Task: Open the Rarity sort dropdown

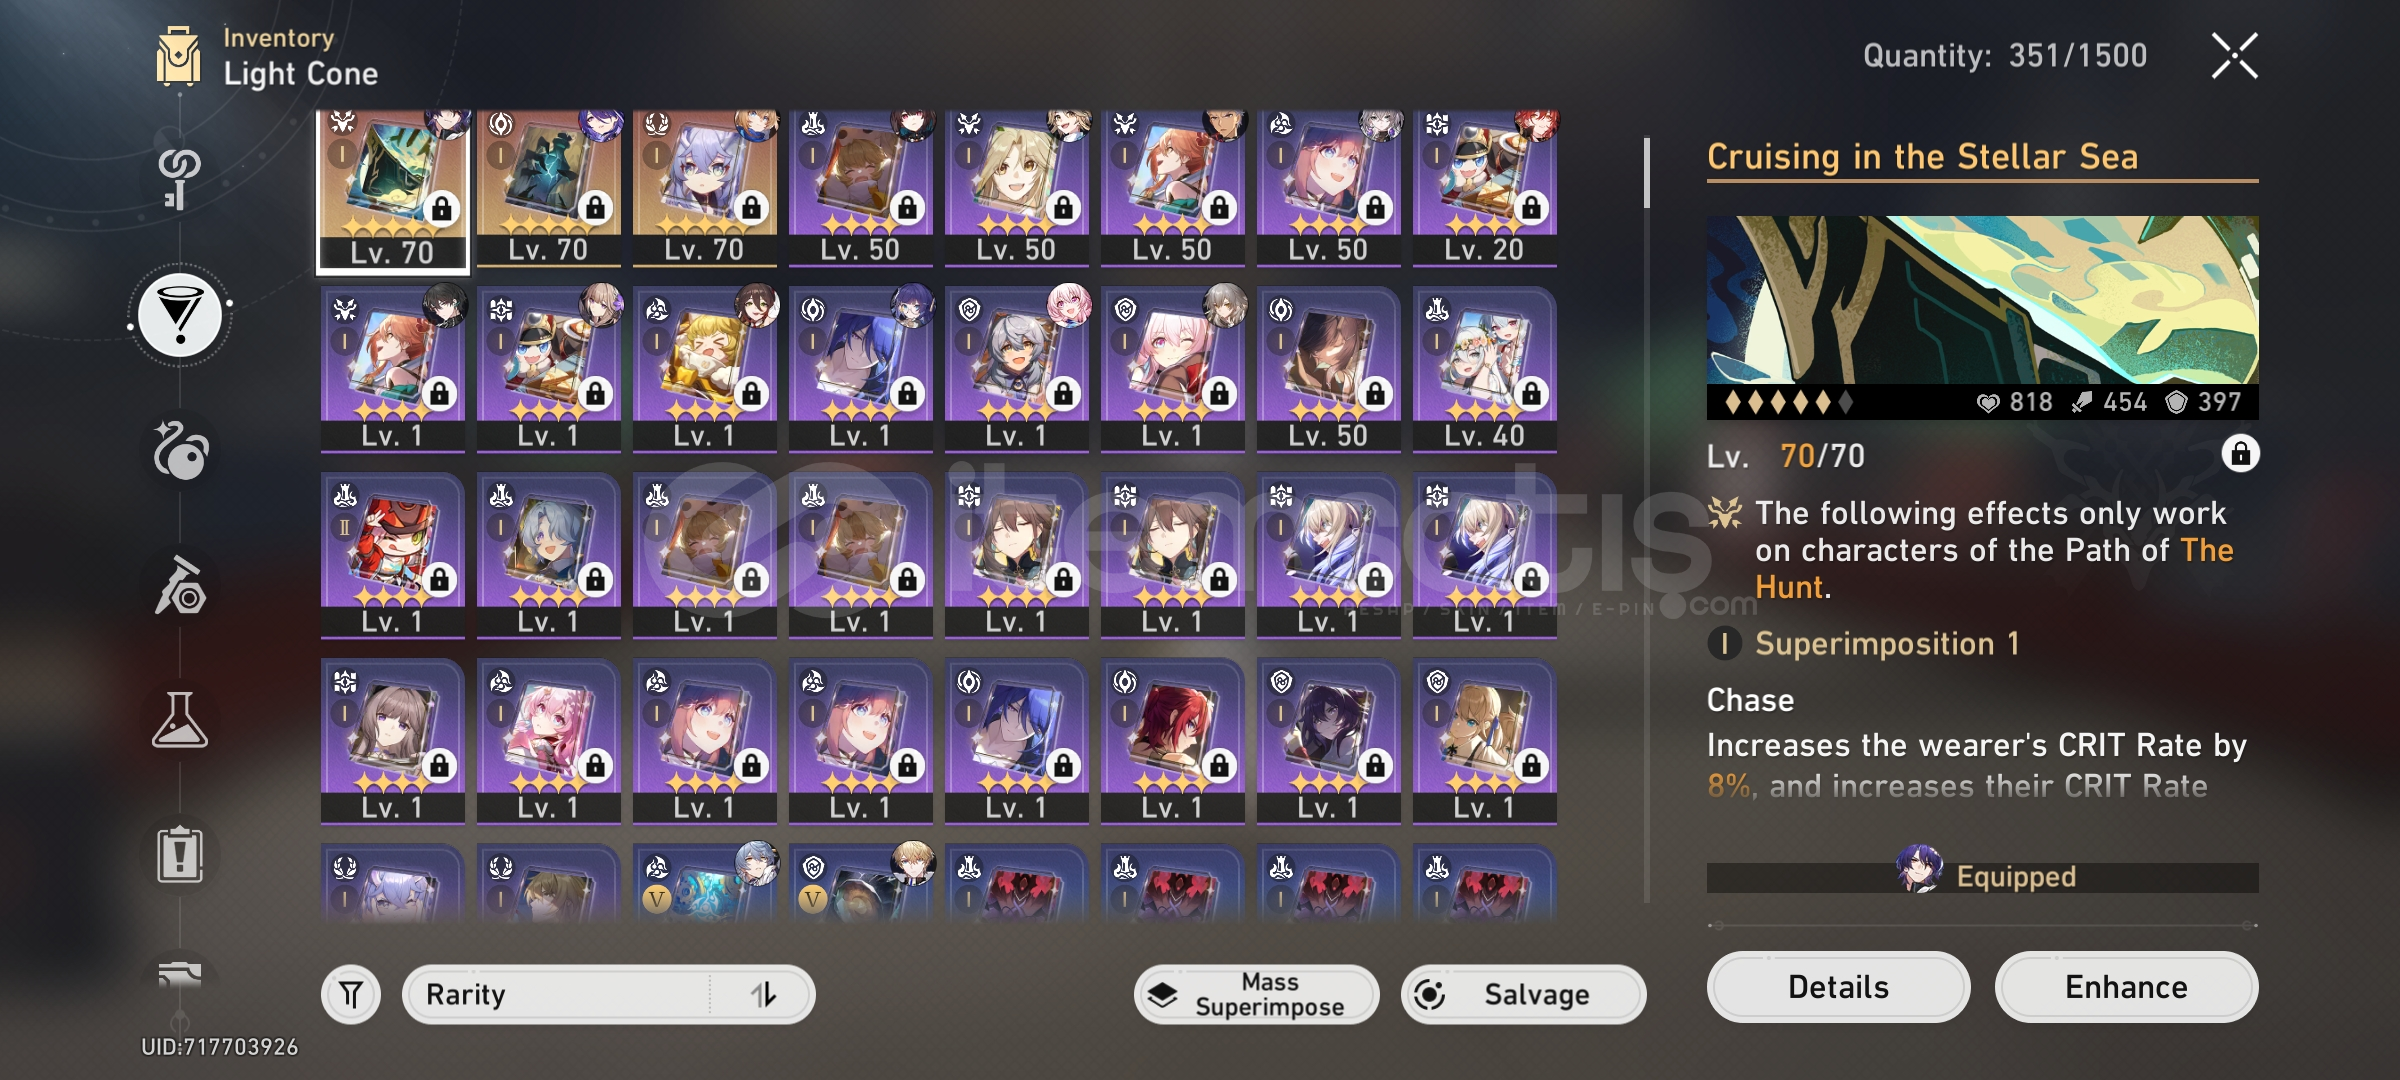Action: coord(608,995)
